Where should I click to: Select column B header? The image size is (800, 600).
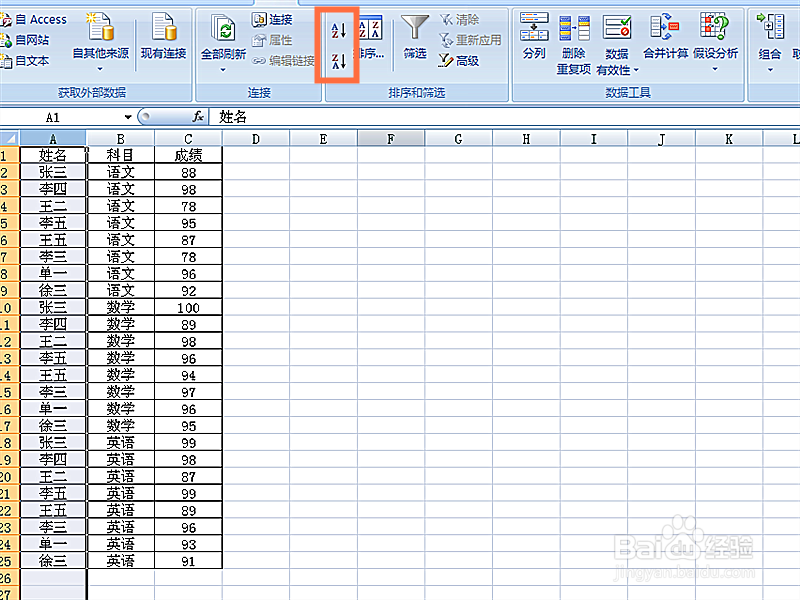120,138
